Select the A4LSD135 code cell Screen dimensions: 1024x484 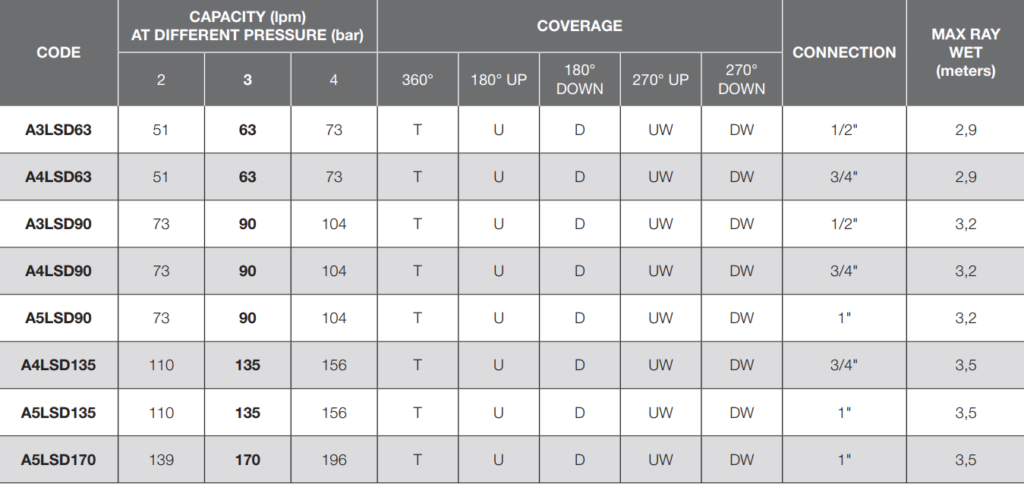59,365
